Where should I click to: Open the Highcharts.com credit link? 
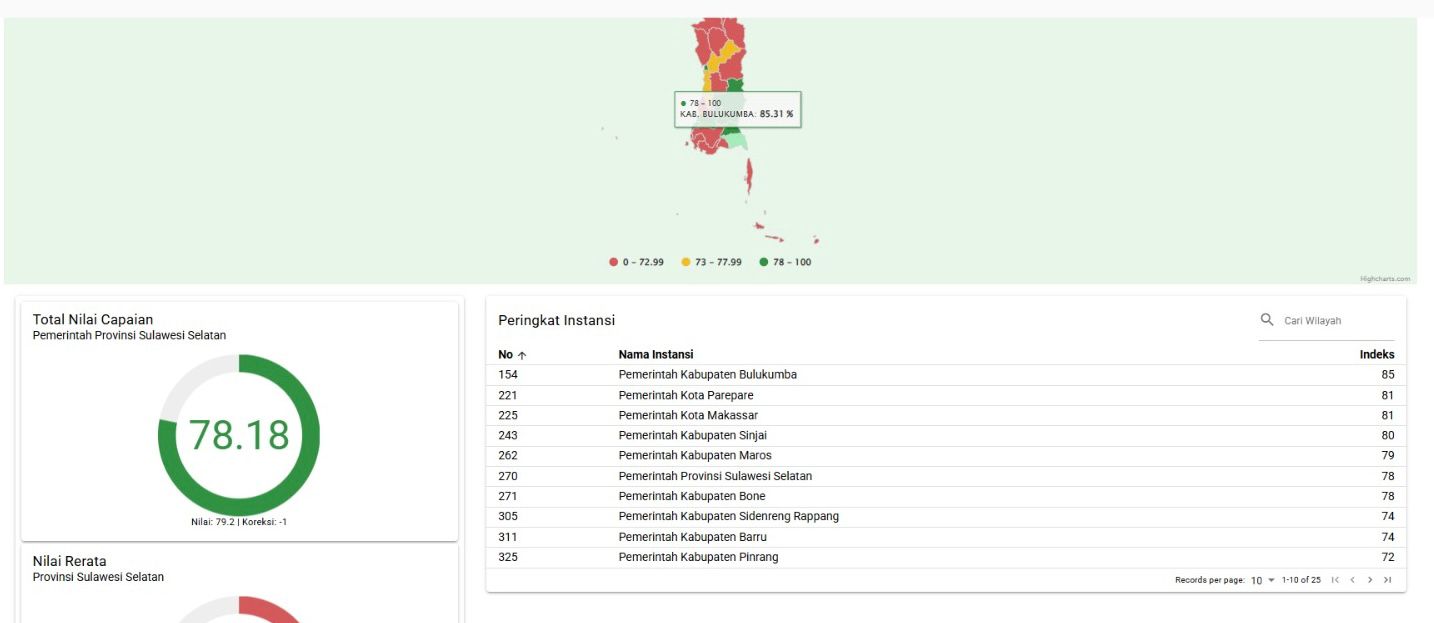point(1385,279)
